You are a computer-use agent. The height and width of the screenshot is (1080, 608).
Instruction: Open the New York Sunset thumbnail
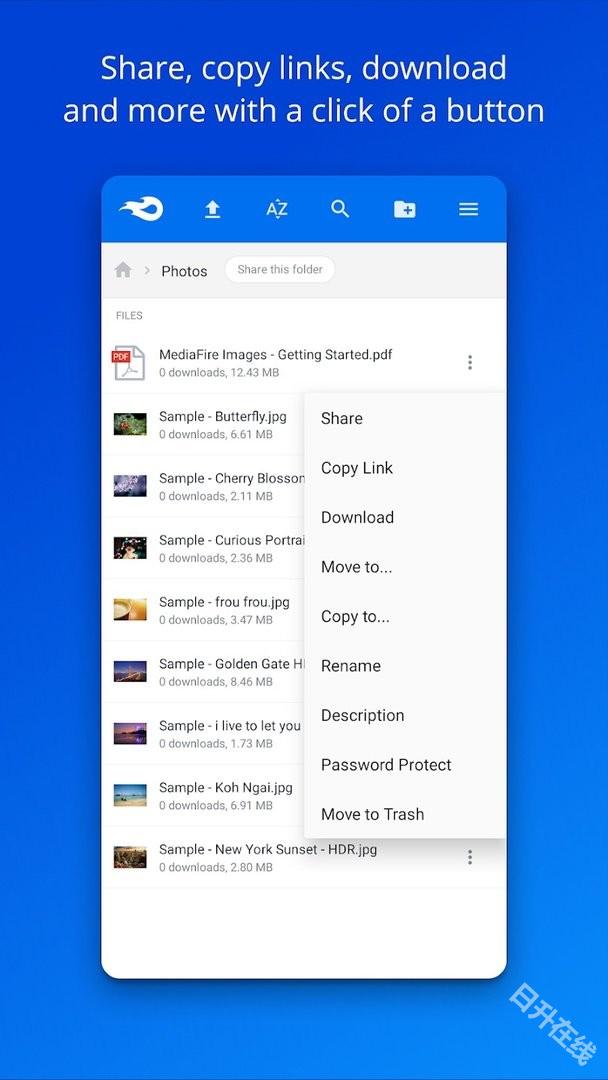click(130, 857)
